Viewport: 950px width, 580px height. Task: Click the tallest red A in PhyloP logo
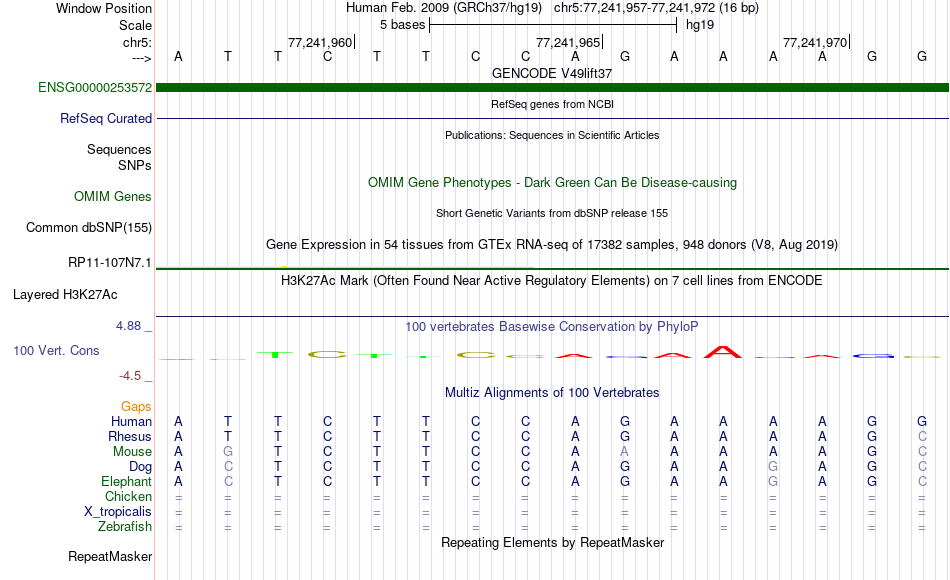(x=723, y=352)
